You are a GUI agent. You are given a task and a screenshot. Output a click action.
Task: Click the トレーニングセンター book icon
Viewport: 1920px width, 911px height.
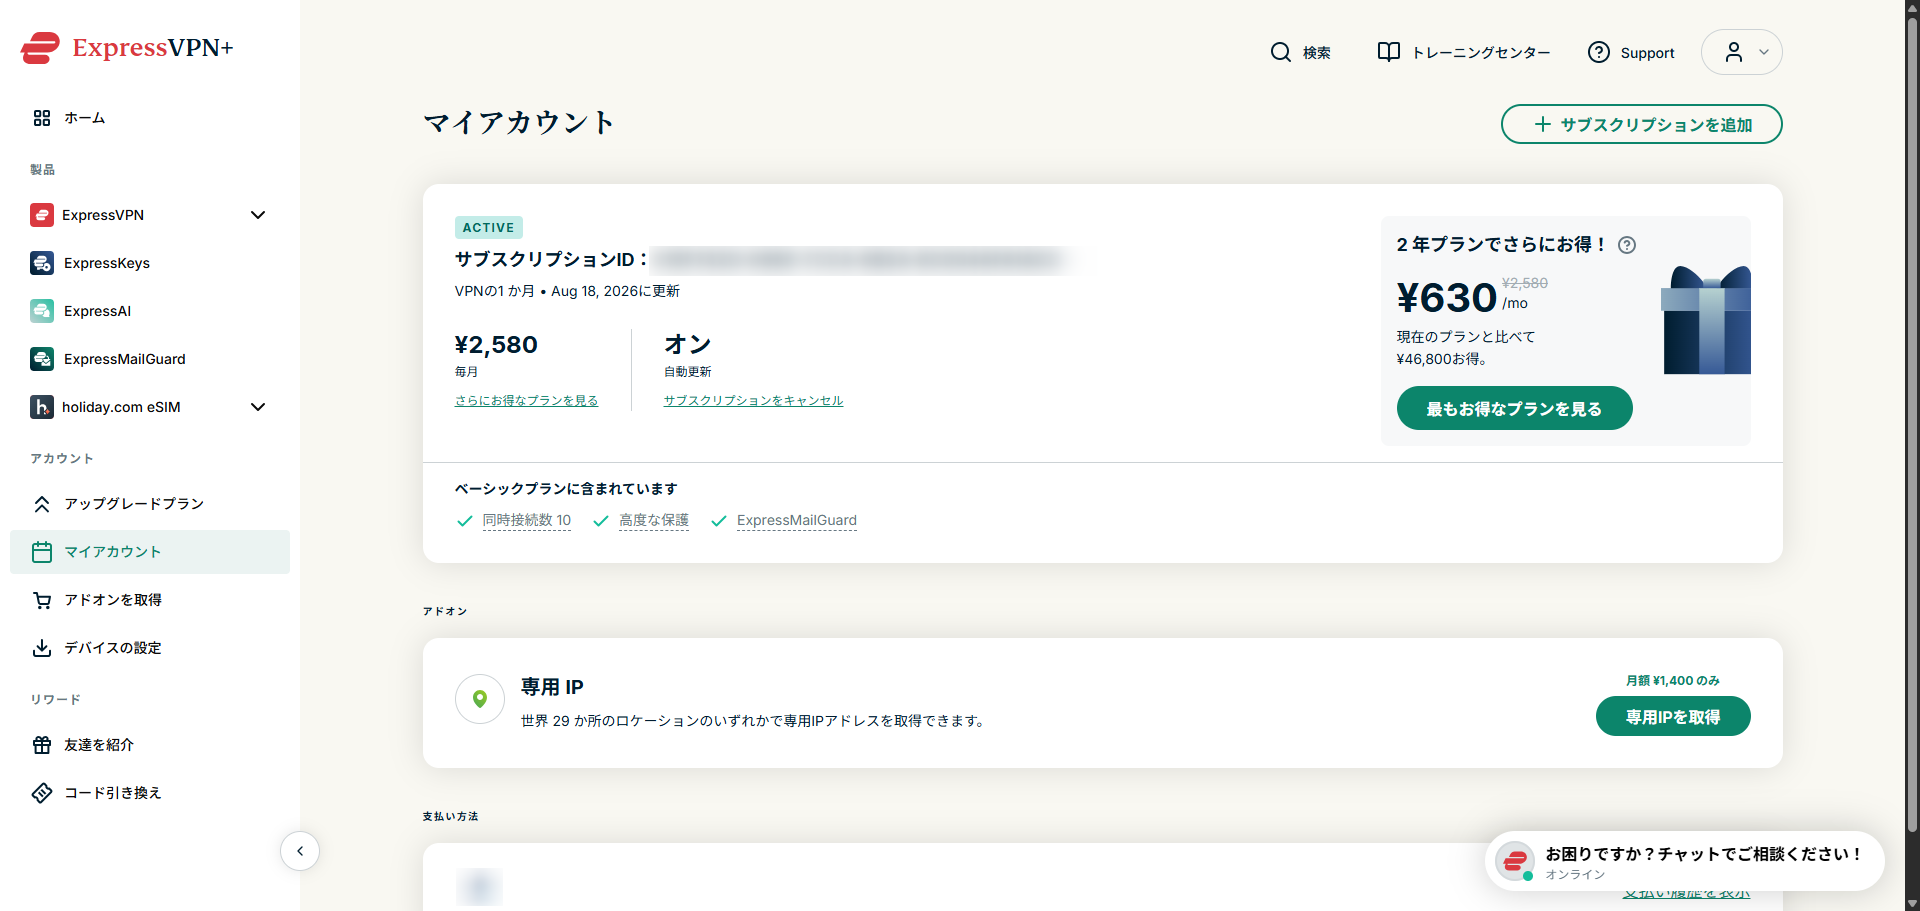[x=1389, y=52]
